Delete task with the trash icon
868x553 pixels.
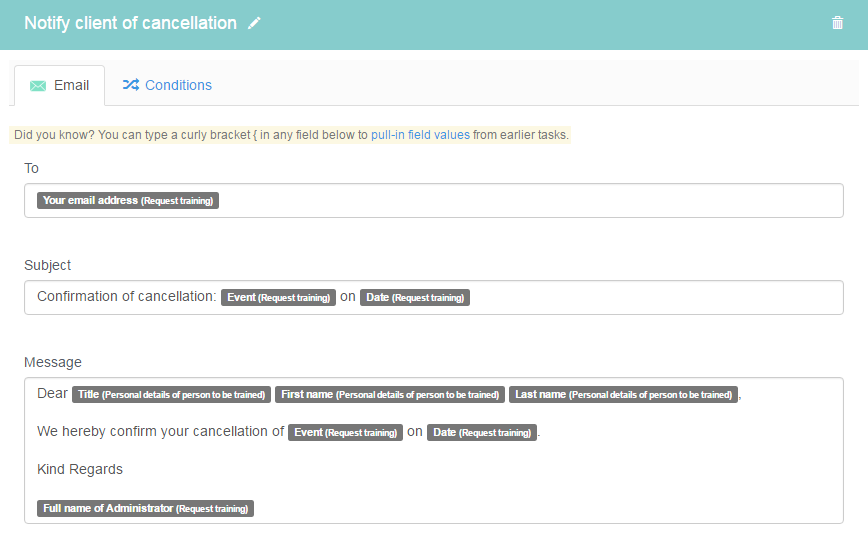(x=837, y=23)
